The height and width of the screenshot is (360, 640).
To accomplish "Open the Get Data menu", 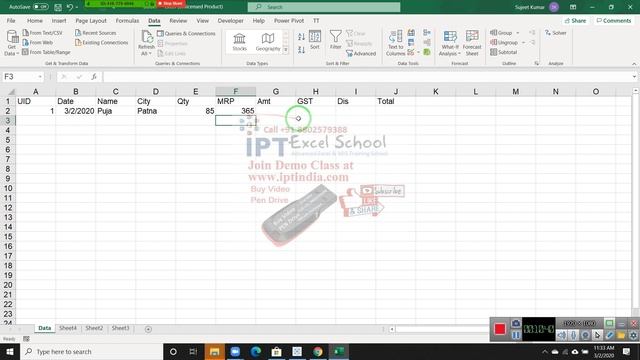I will 11,42.
